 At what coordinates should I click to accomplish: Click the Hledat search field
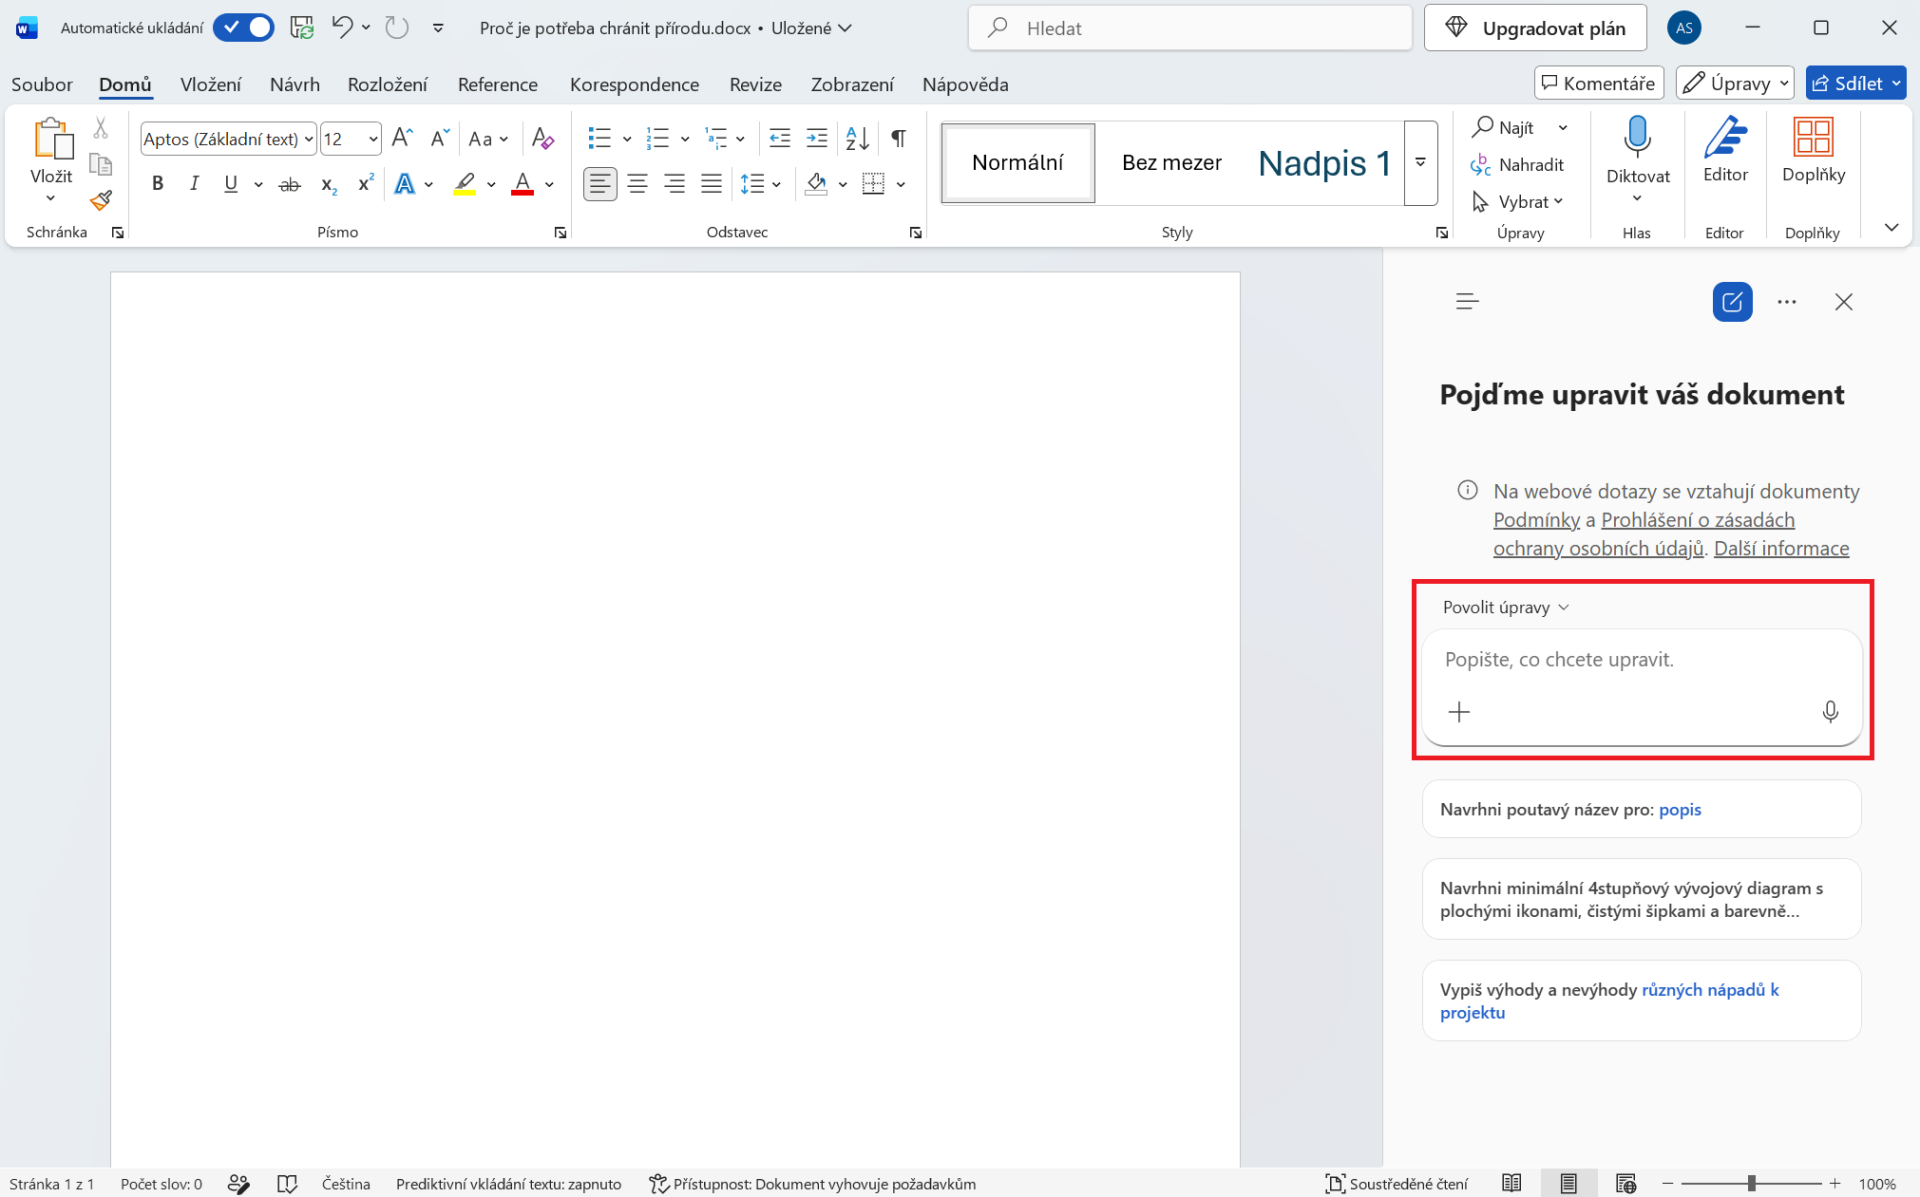coord(1190,28)
